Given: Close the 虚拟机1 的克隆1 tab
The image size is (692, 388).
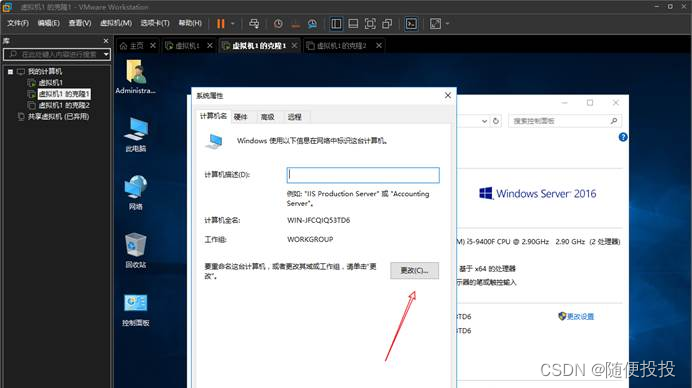Looking at the screenshot, I should [294, 45].
